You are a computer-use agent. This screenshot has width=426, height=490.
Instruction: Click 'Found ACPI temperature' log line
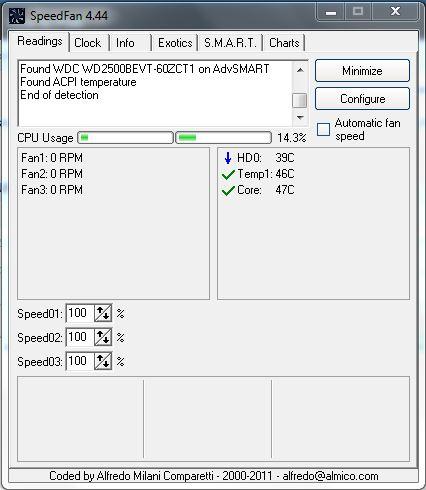point(78,82)
